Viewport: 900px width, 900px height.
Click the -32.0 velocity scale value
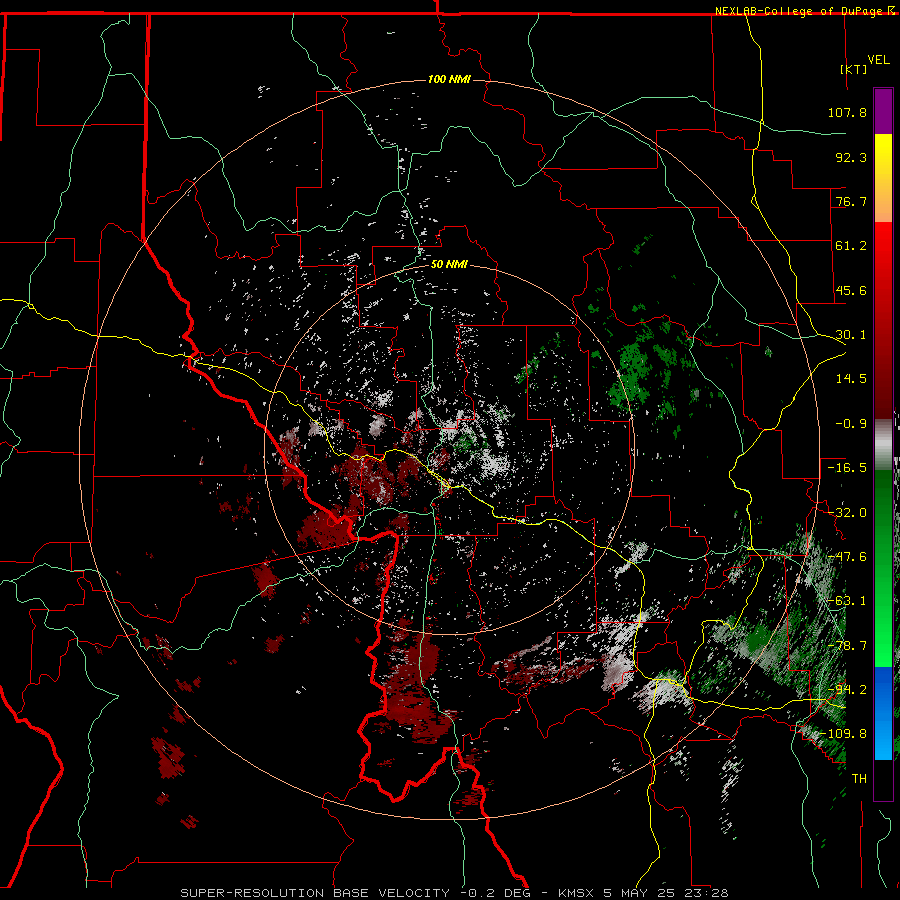point(847,513)
